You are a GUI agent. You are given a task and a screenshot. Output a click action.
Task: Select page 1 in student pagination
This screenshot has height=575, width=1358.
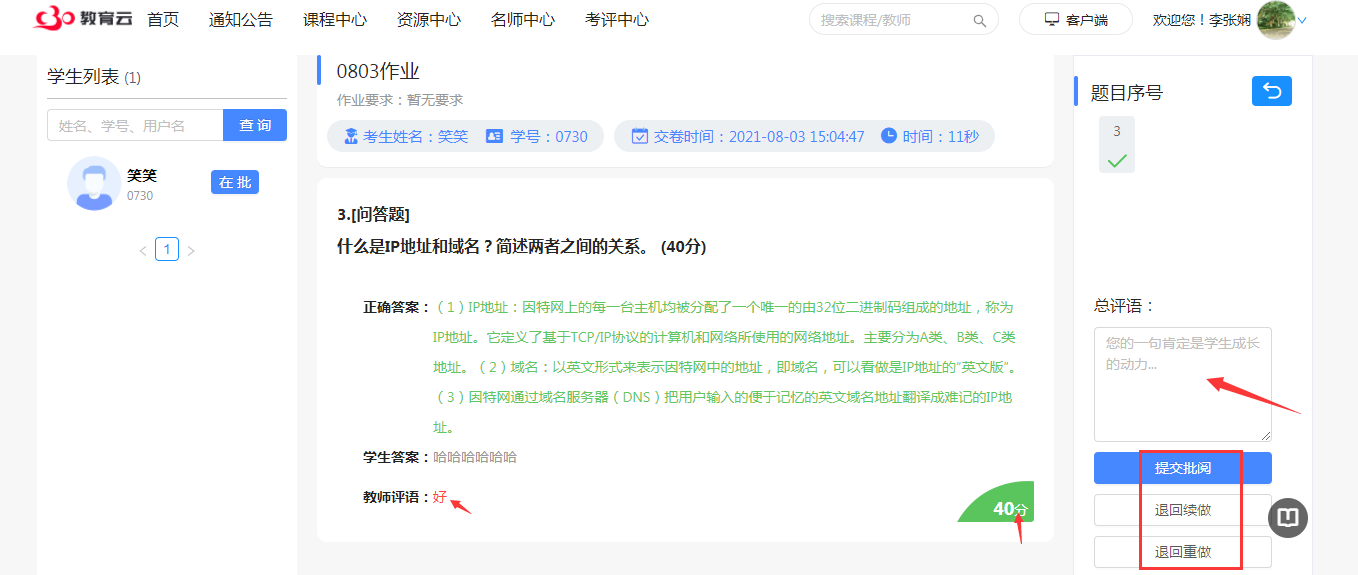tap(167, 249)
